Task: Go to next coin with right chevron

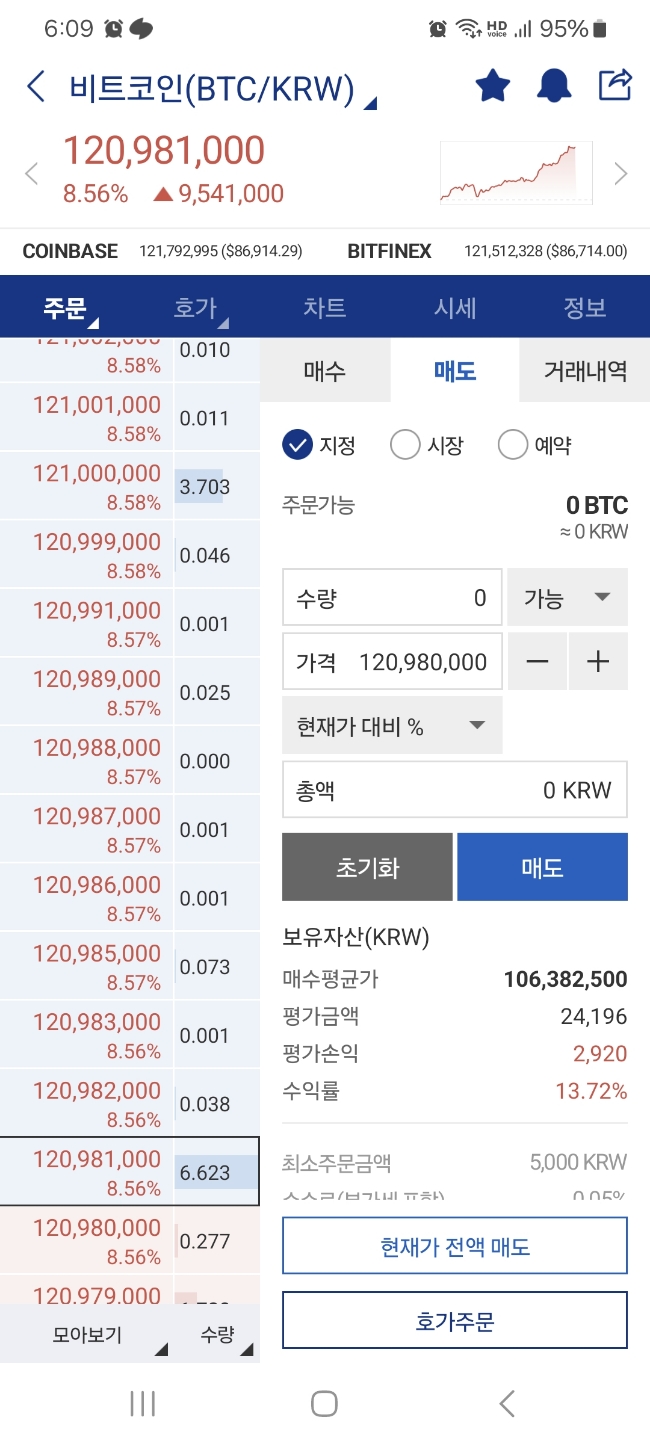Action: coord(621,173)
